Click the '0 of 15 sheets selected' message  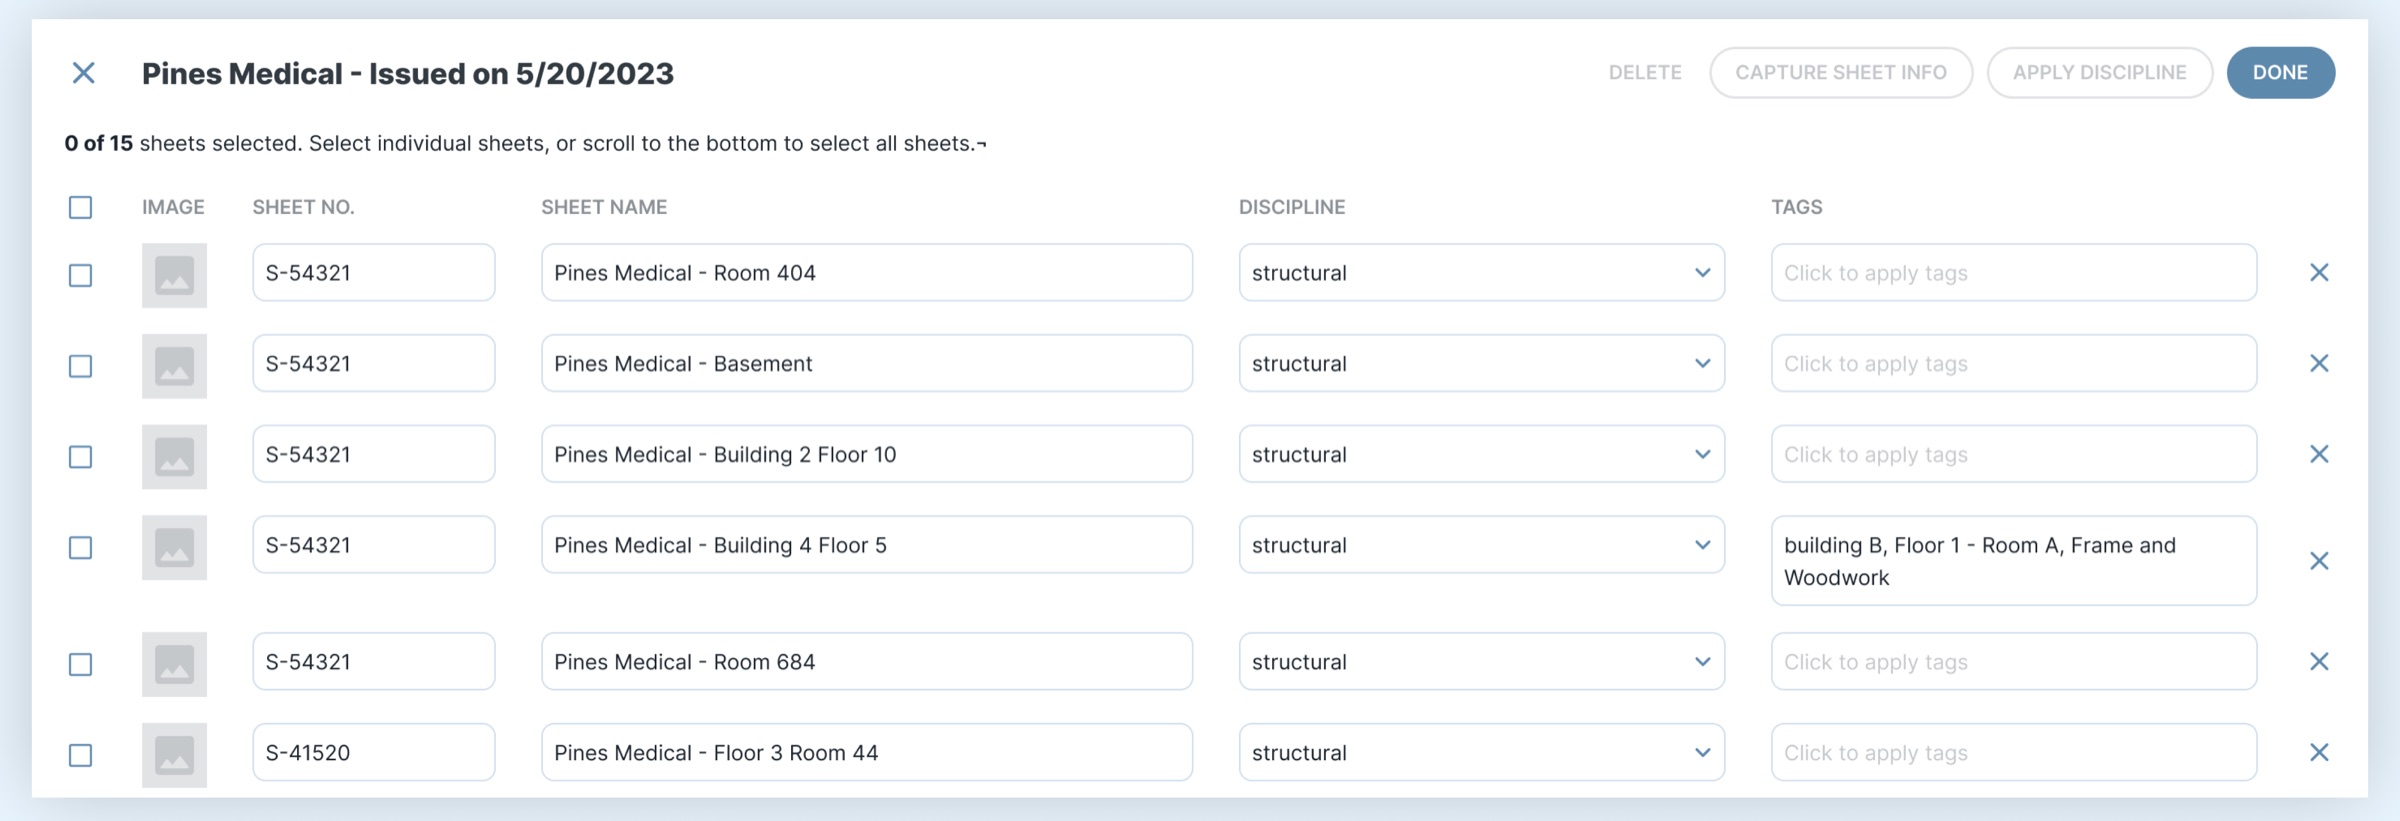[x=525, y=143]
